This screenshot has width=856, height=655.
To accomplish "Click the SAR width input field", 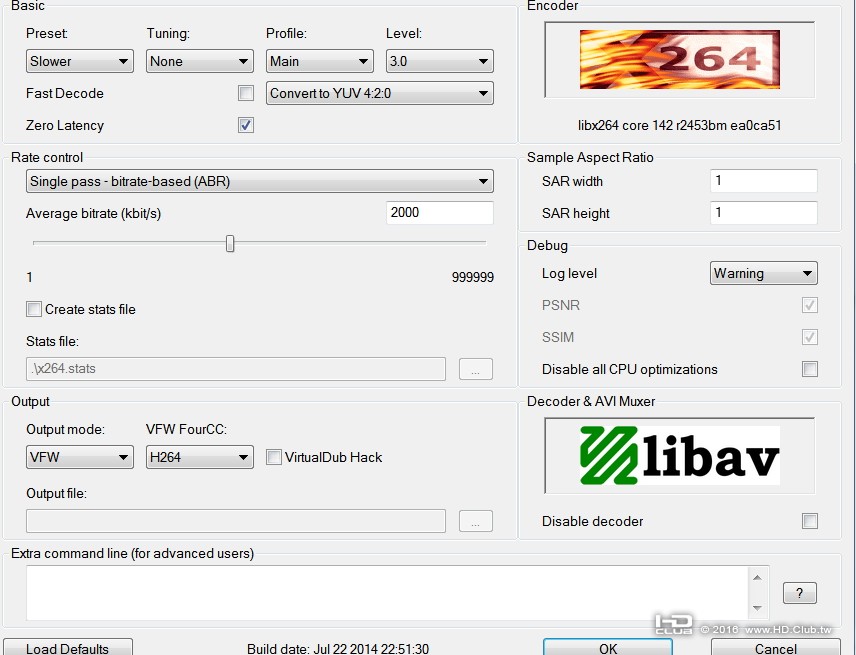I will click(764, 181).
